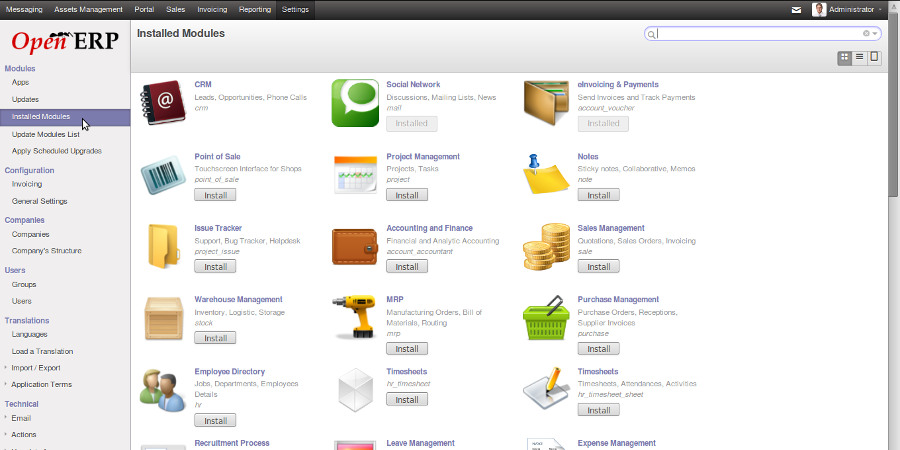Install the Employee Directory module

(215, 421)
